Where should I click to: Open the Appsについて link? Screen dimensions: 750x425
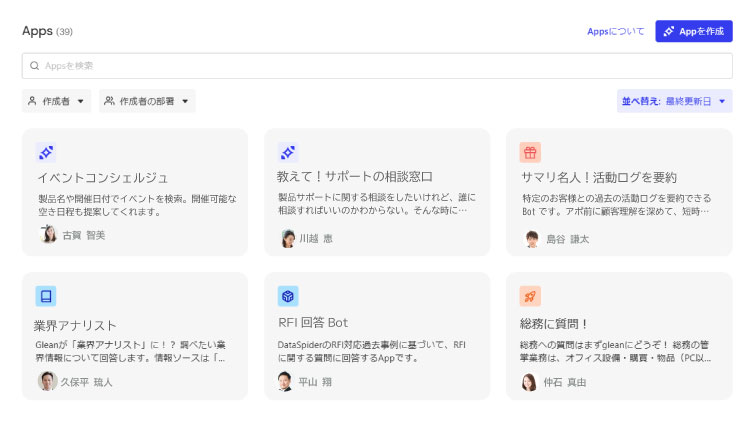coord(615,32)
